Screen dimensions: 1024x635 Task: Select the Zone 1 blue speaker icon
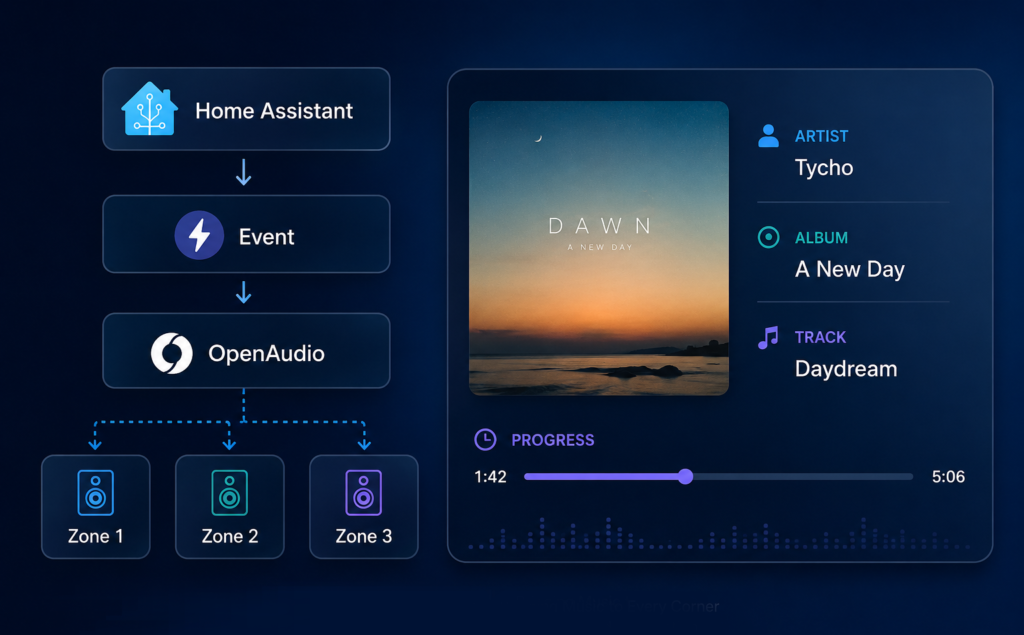click(95, 493)
